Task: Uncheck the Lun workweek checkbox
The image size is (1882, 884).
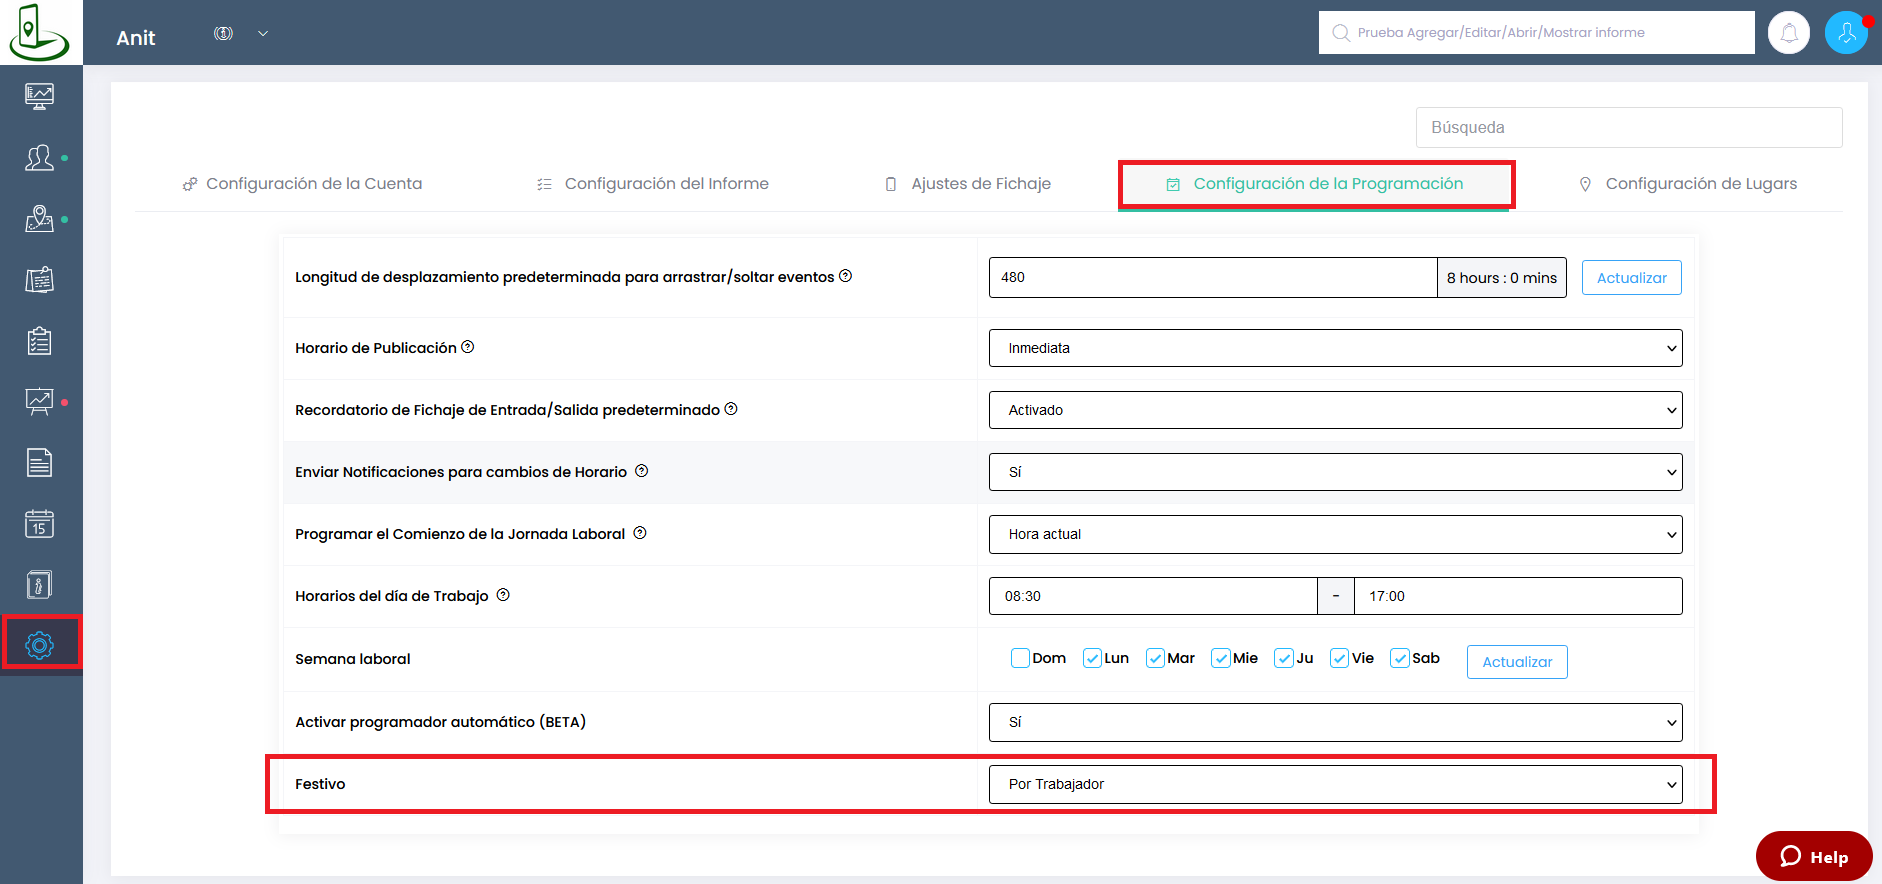Action: click(1092, 658)
